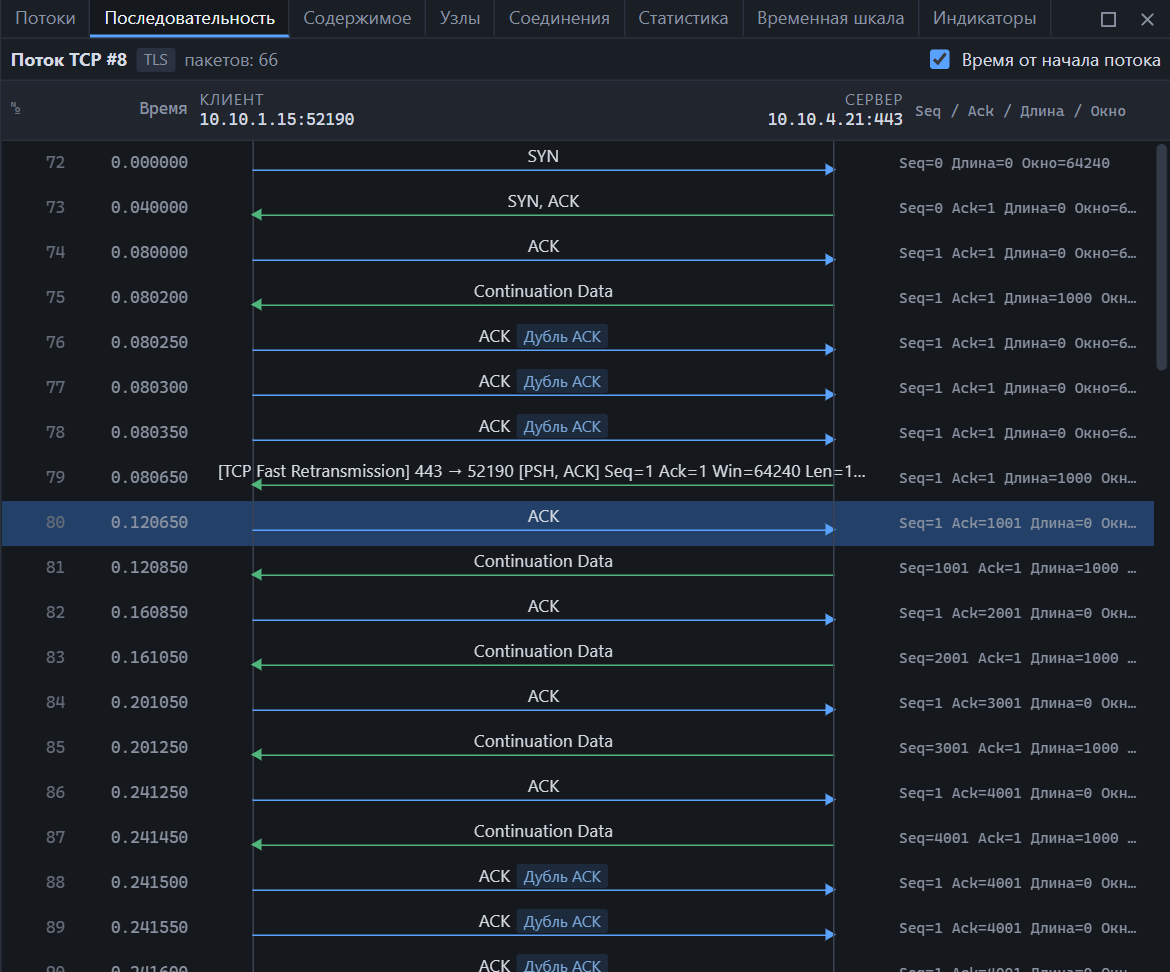Open the Статистика tab

683,18
